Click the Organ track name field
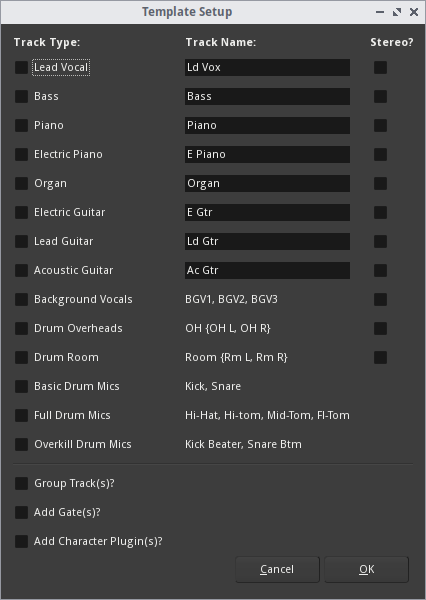426x600 pixels. coord(267,183)
